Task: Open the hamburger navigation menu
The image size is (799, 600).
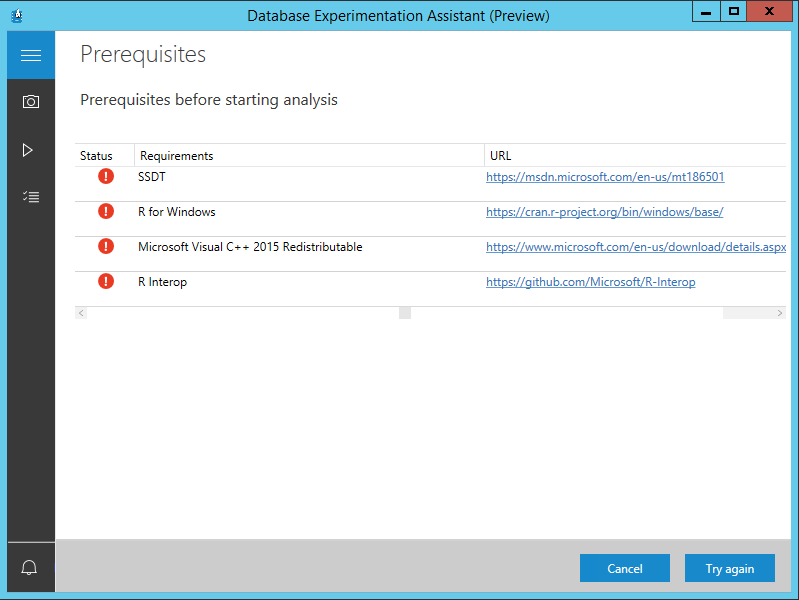Action: pyautogui.click(x=30, y=55)
